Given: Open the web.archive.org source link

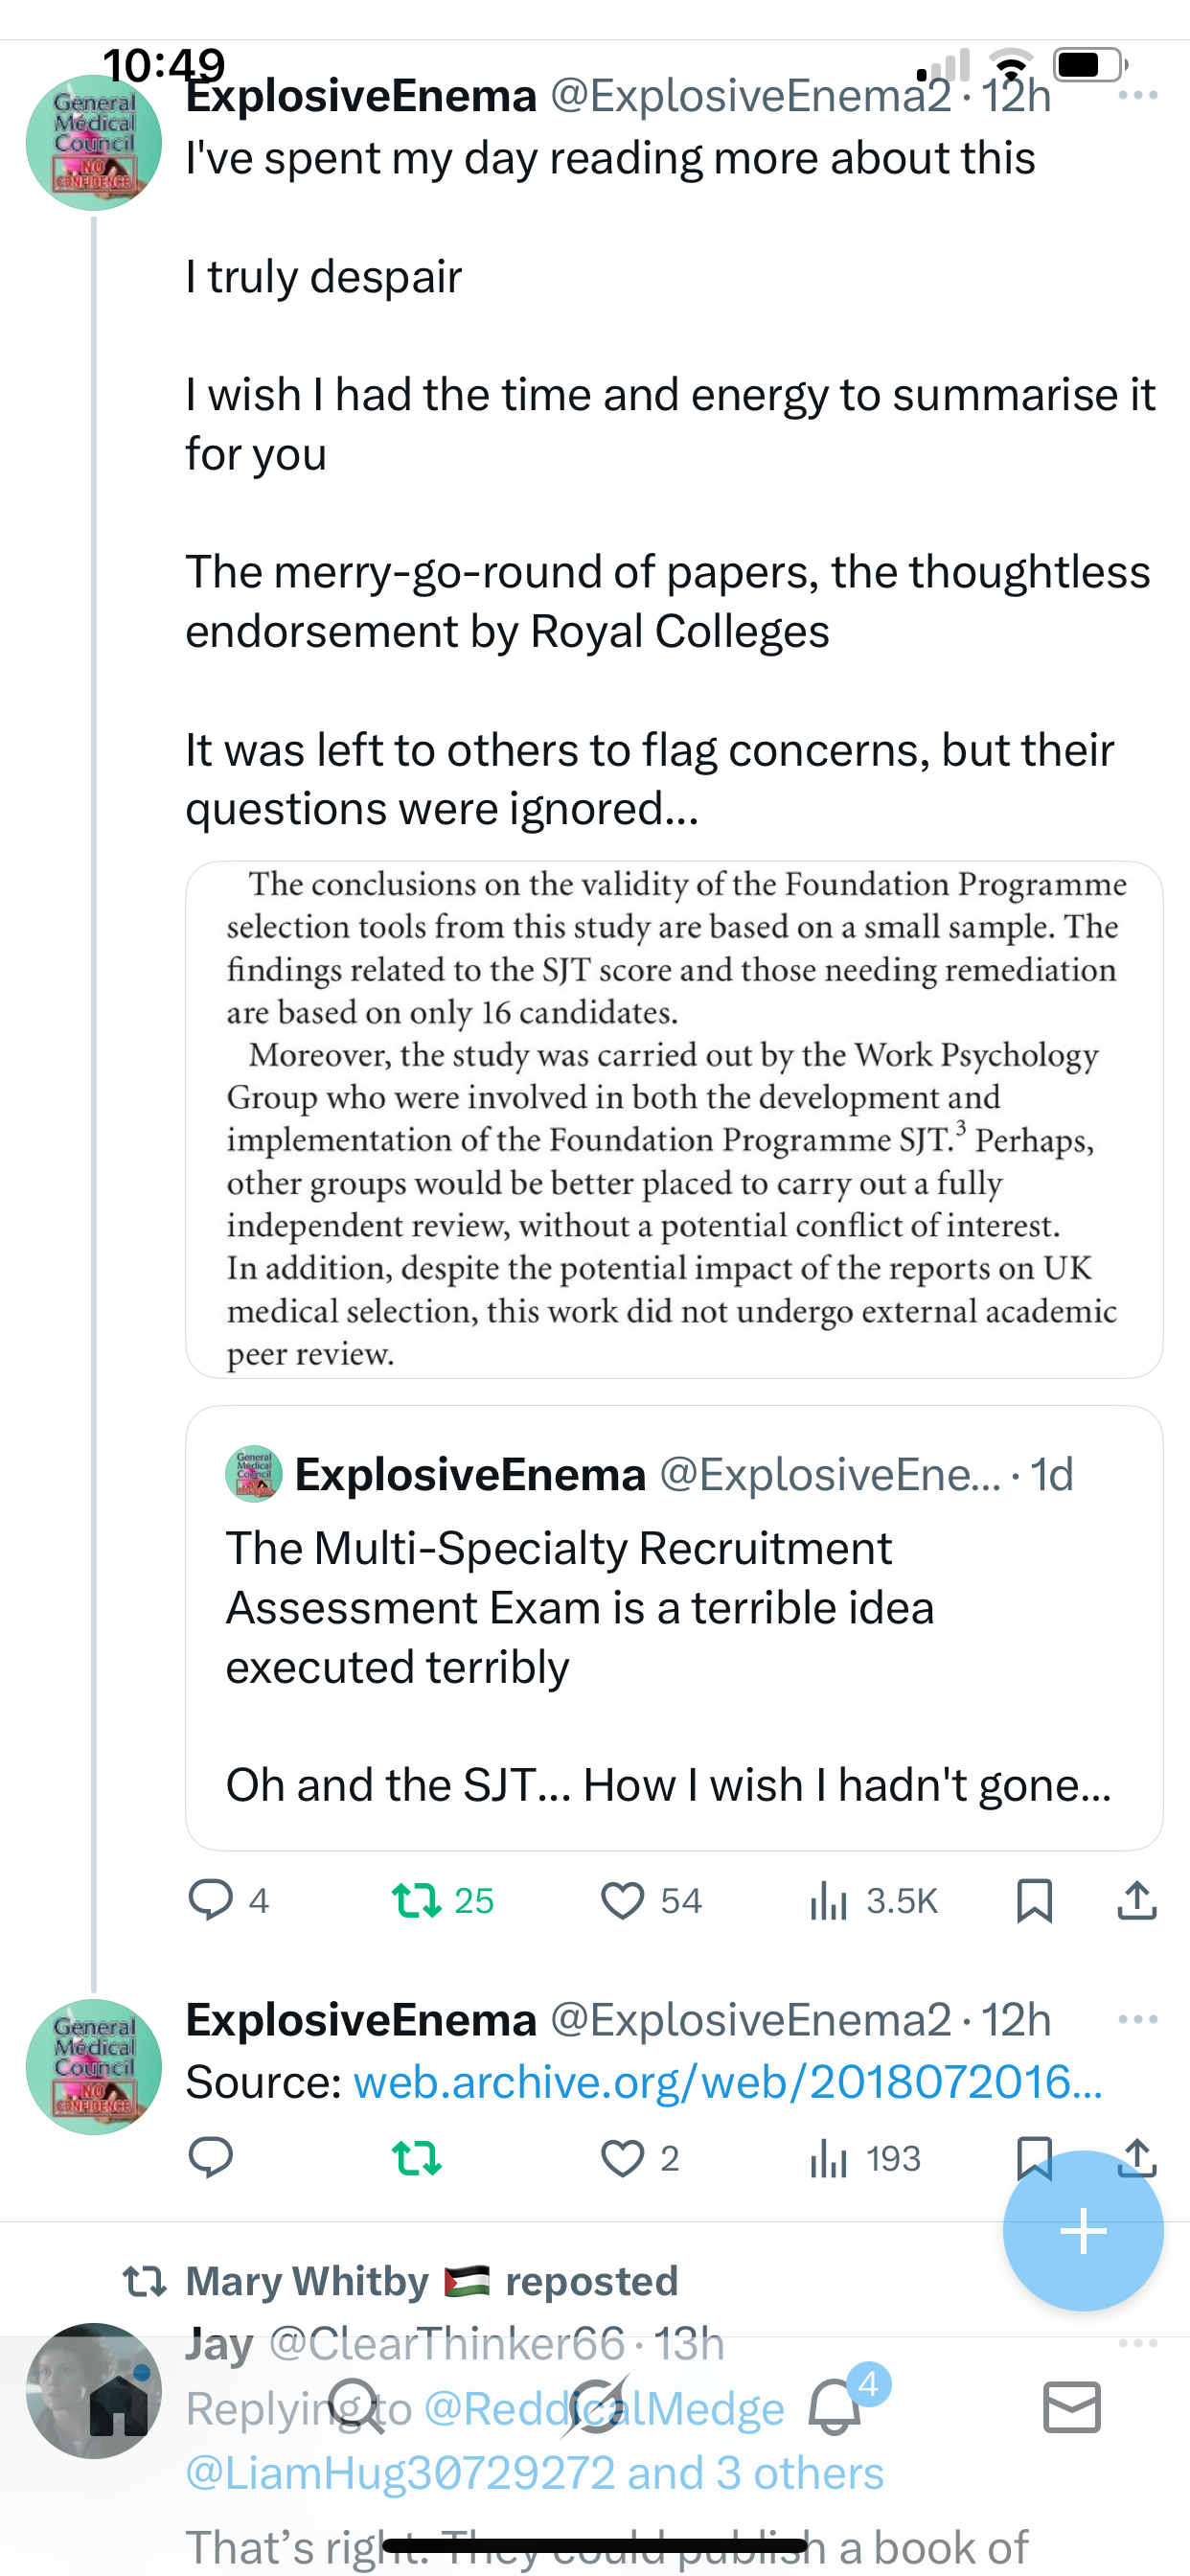Looking at the screenshot, I should [x=727, y=2082].
